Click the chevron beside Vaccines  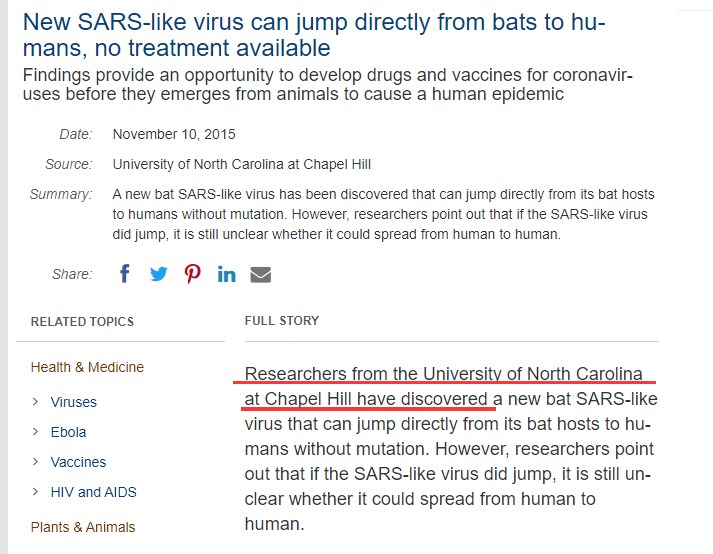click(x=35, y=462)
